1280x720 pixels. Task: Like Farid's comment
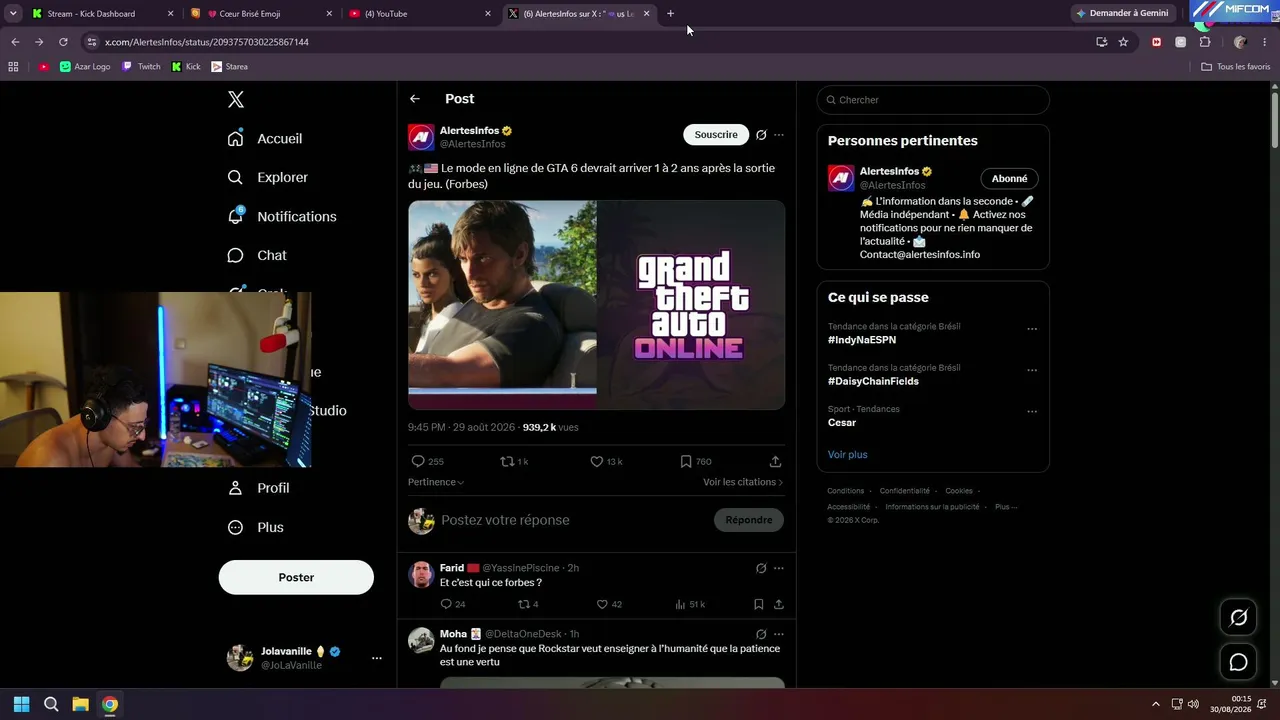click(609, 604)
